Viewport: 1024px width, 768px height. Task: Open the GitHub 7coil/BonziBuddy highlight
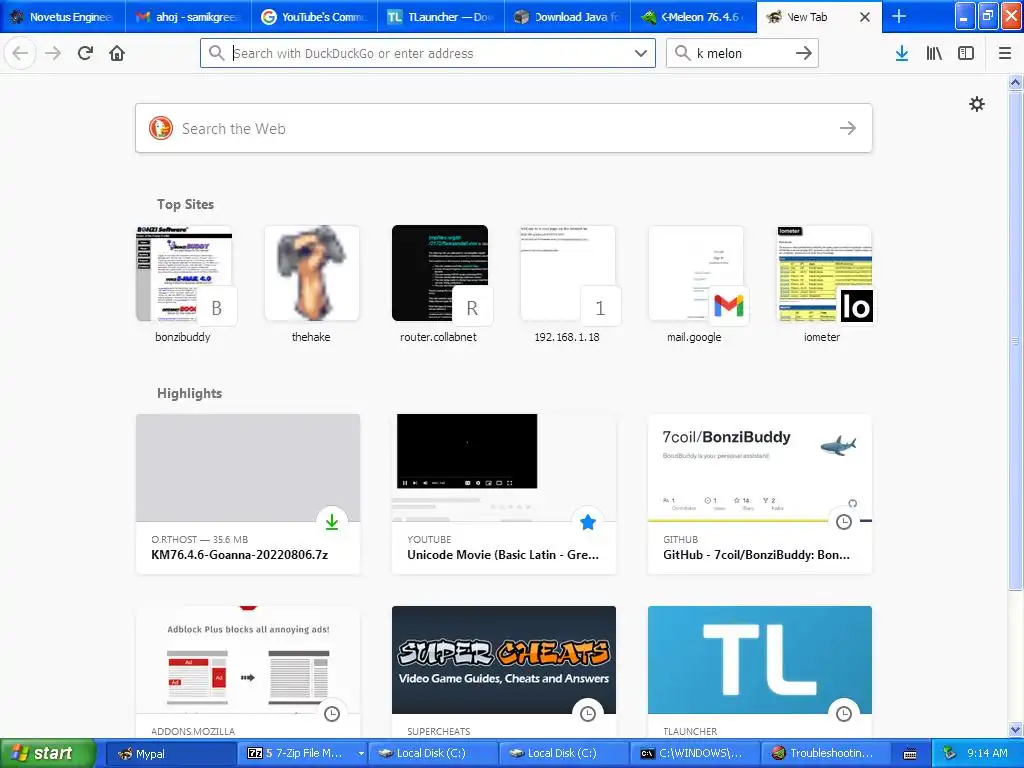(x=760, y=494)
